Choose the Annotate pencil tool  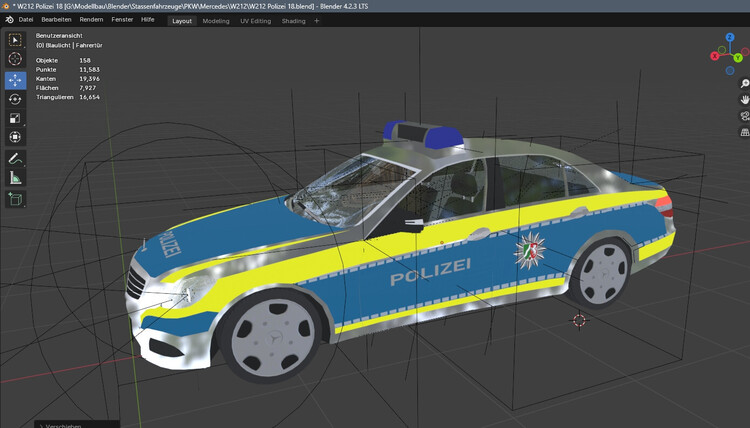point(15,159)
